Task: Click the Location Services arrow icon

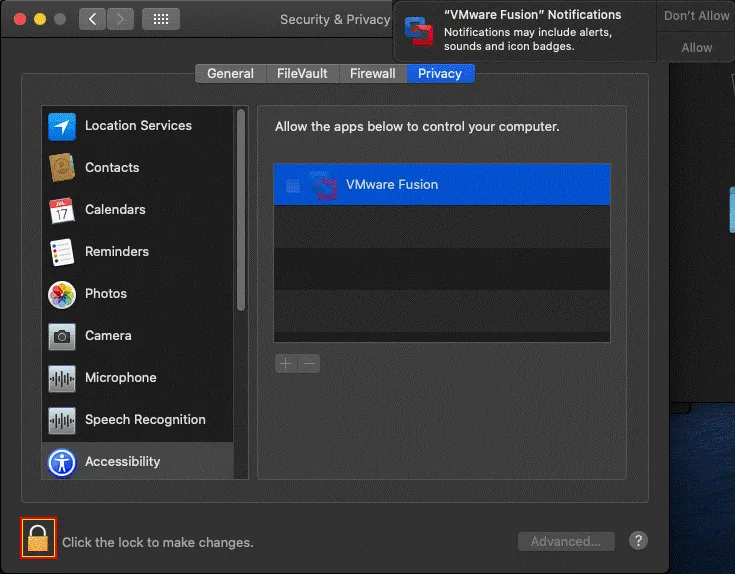Action: (62, 126)
